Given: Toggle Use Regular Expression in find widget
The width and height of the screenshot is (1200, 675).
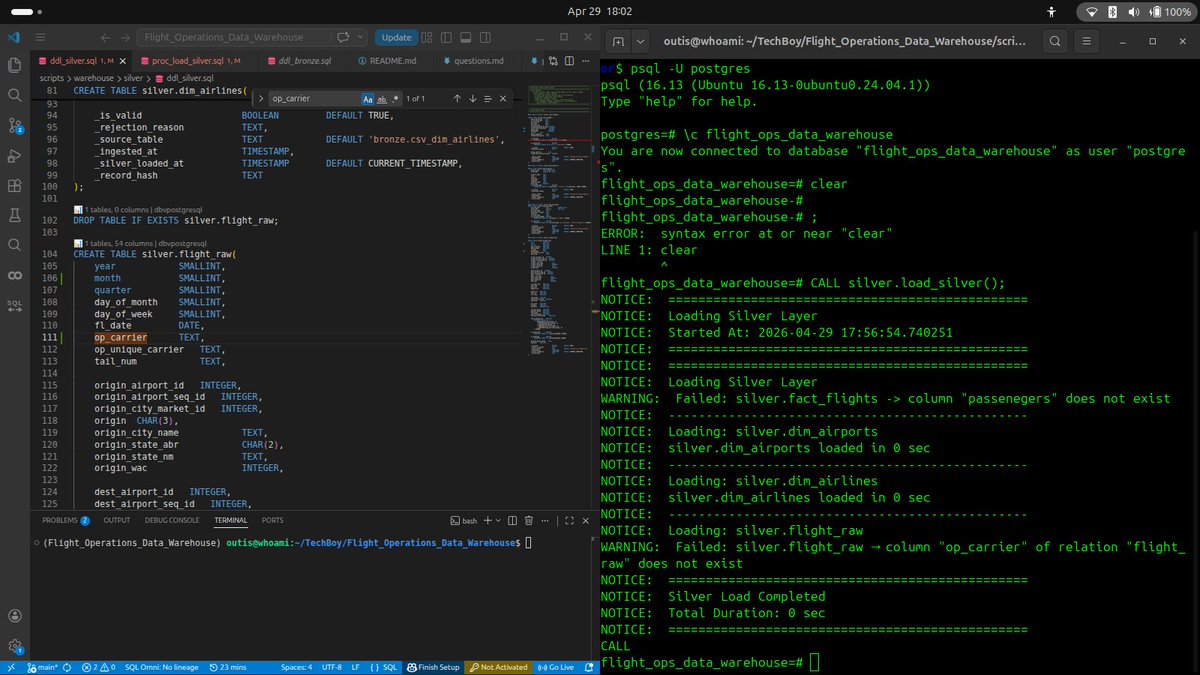Looking at the screenshot, I should (x=395, y=99).
